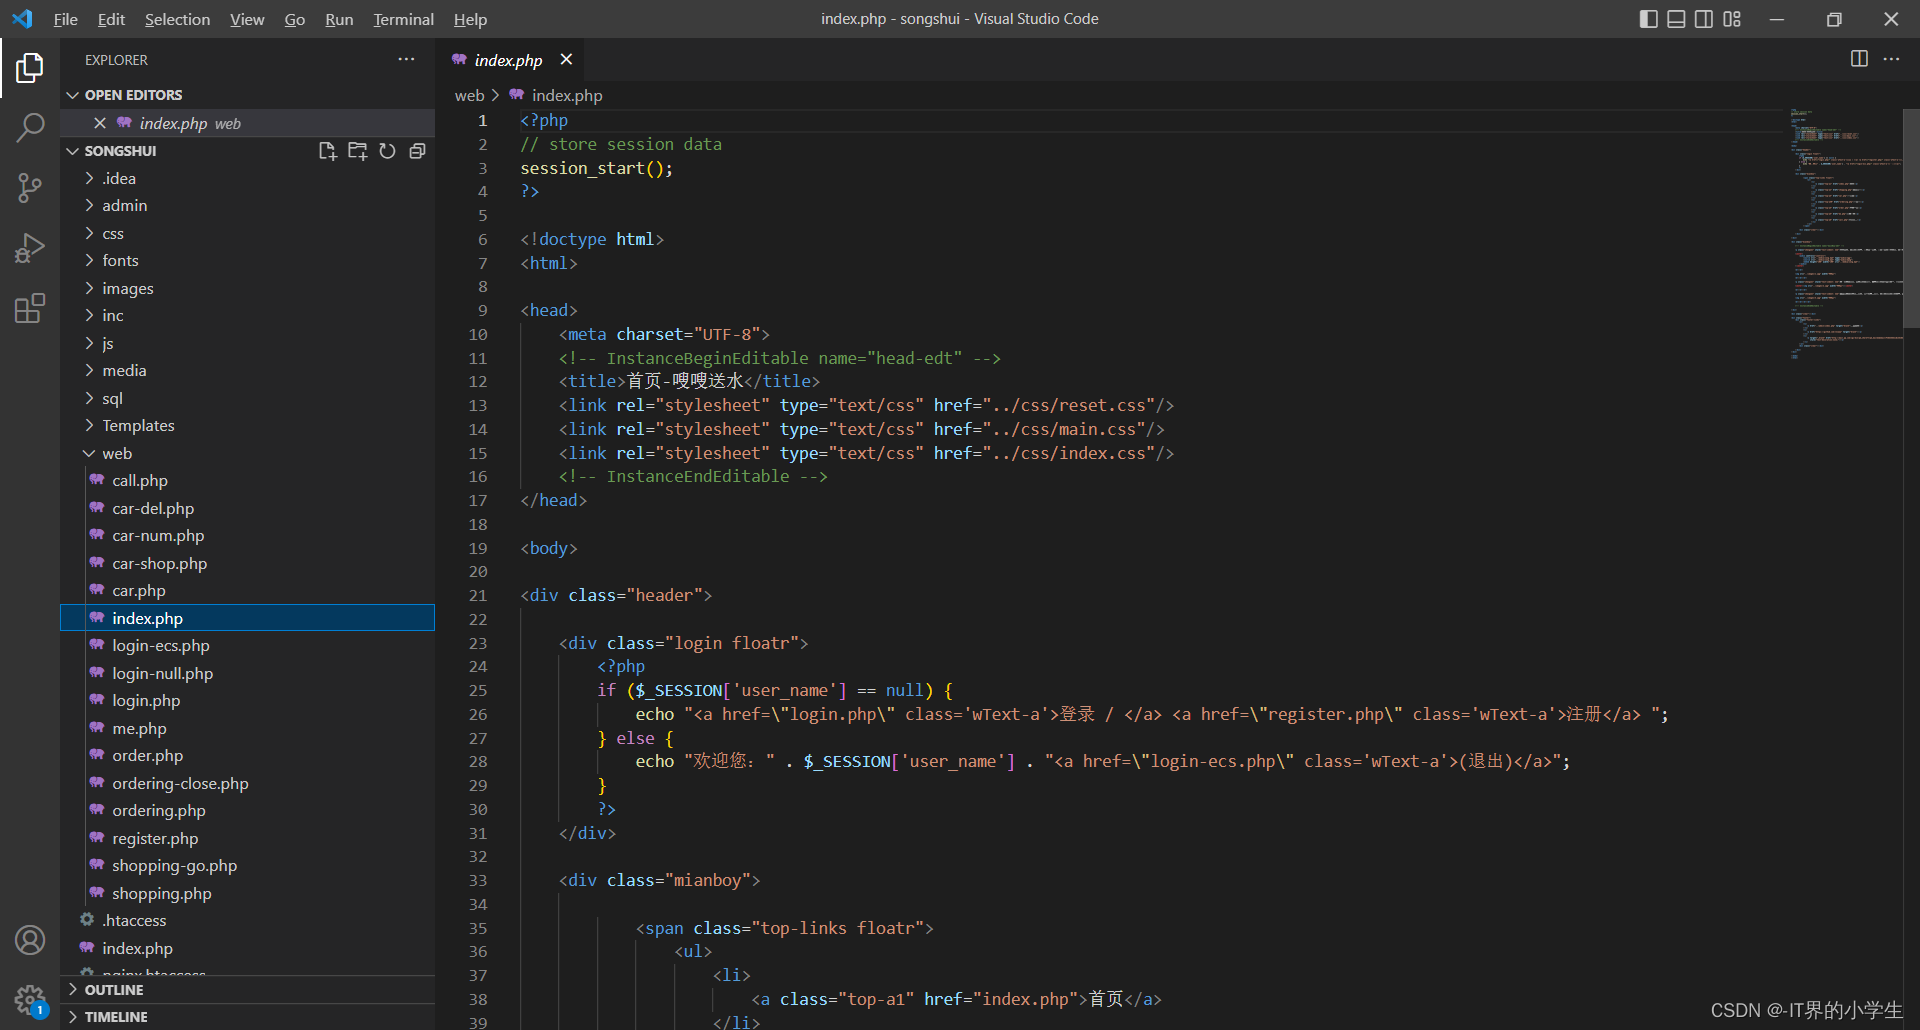Expand the media folder
This screenshot has width=1920, height=1030.
(x=247, y=371)
